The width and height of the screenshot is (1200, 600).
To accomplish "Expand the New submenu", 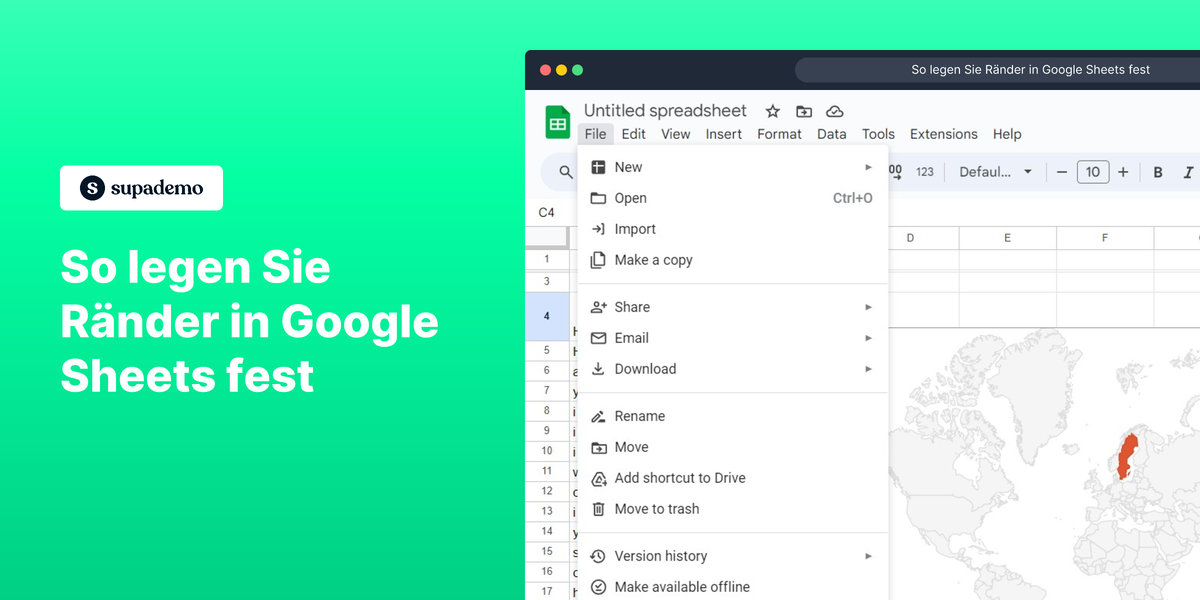I will [733, 167].
